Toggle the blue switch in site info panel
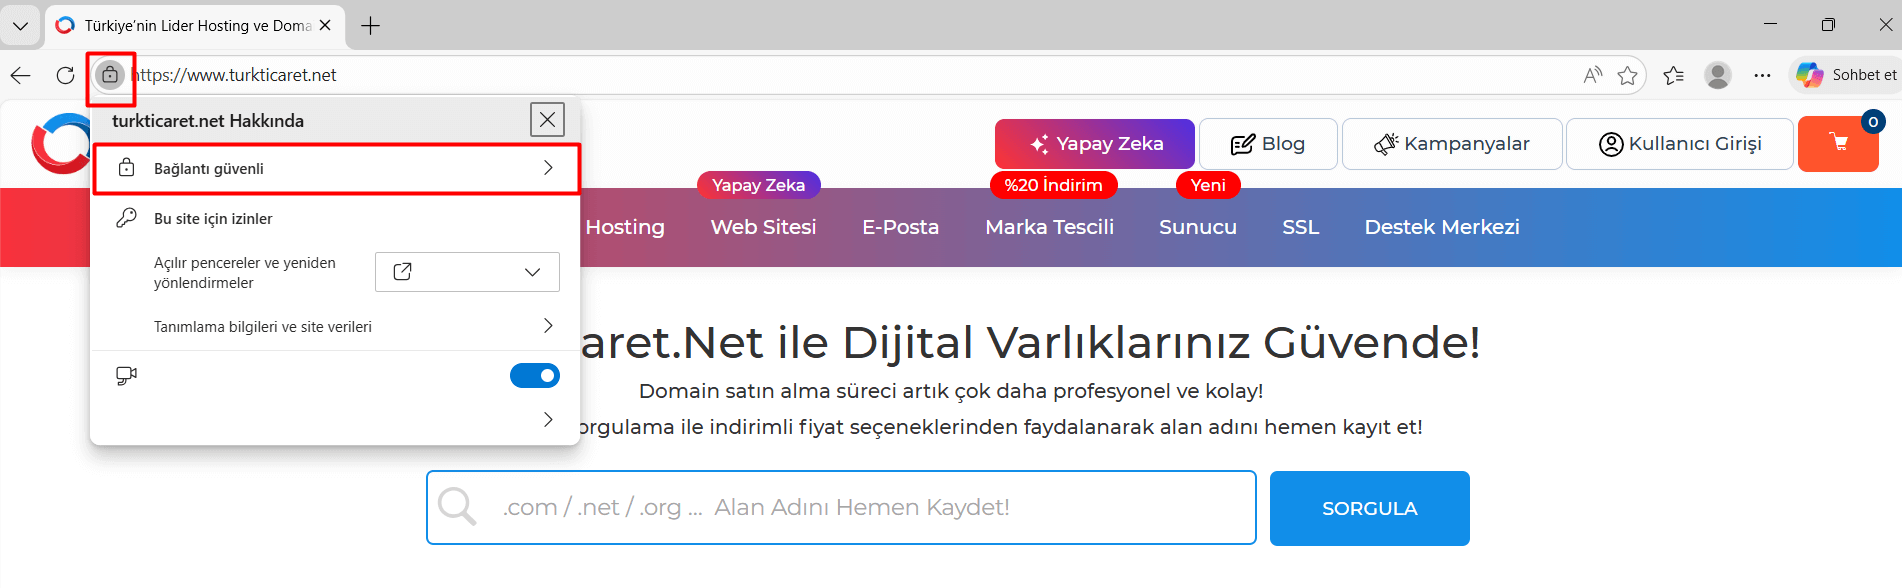This screenshot has height=588, width=1902. tap(535, 375)
